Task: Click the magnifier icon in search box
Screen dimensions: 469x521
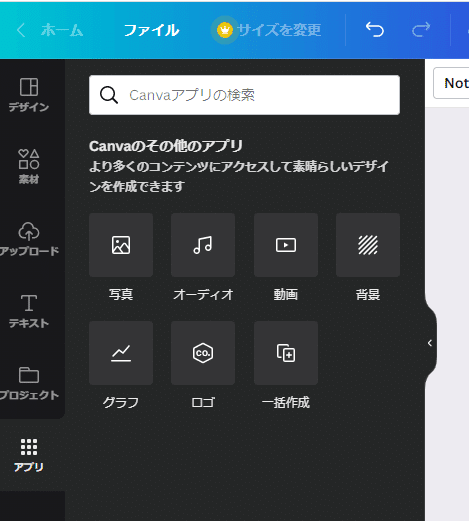Action: (109, 95)
